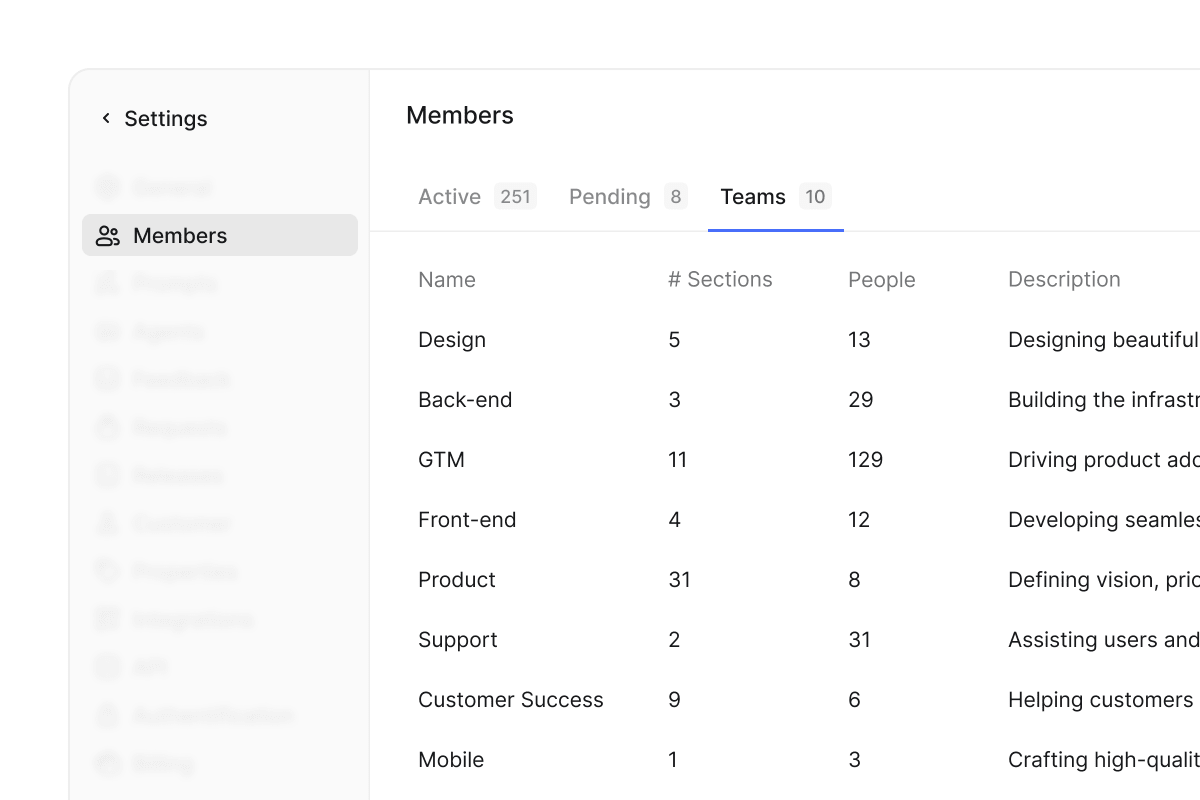The height and width of the screenshot is (800, 1200).
Task: Click the Description column header
Action: pyautogui.click(x=1064, y=280)
